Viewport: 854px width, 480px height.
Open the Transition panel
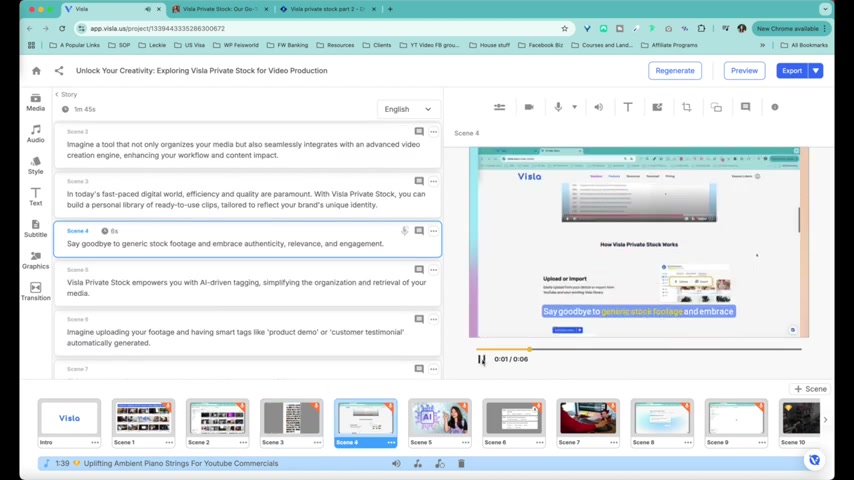coord(35,292)
